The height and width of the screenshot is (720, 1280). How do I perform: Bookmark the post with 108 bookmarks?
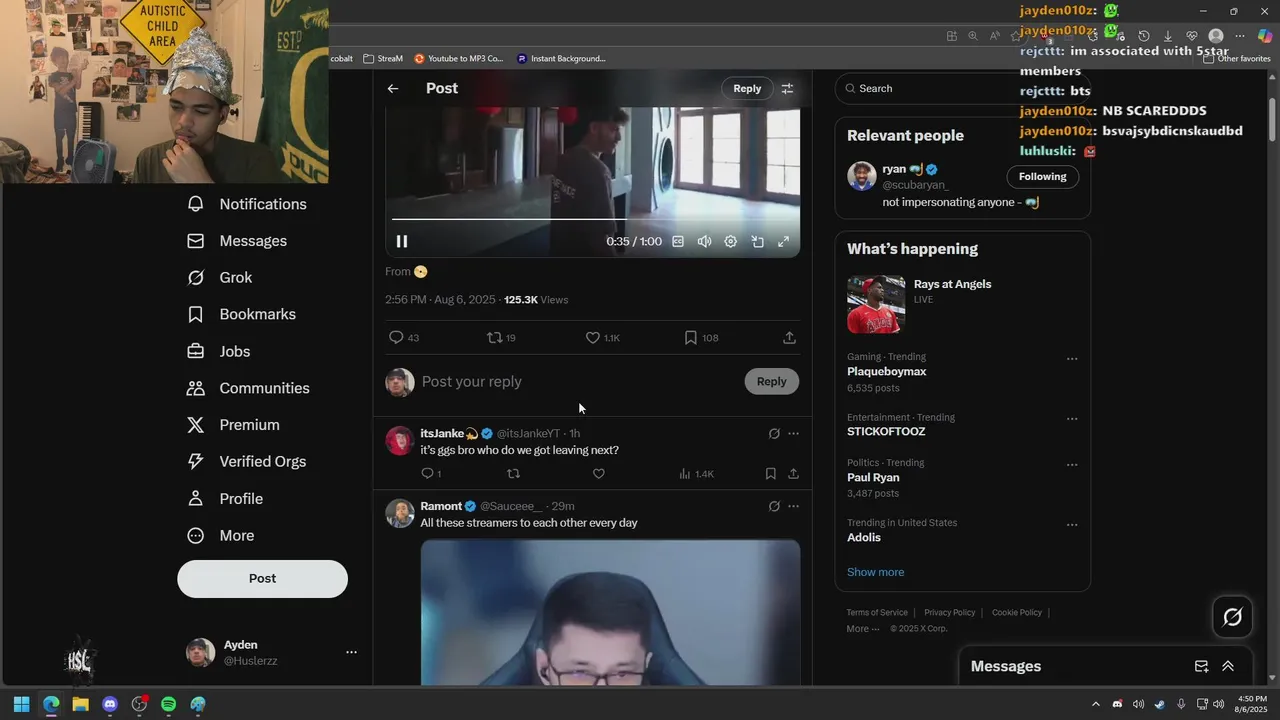[x=690, y=338]
